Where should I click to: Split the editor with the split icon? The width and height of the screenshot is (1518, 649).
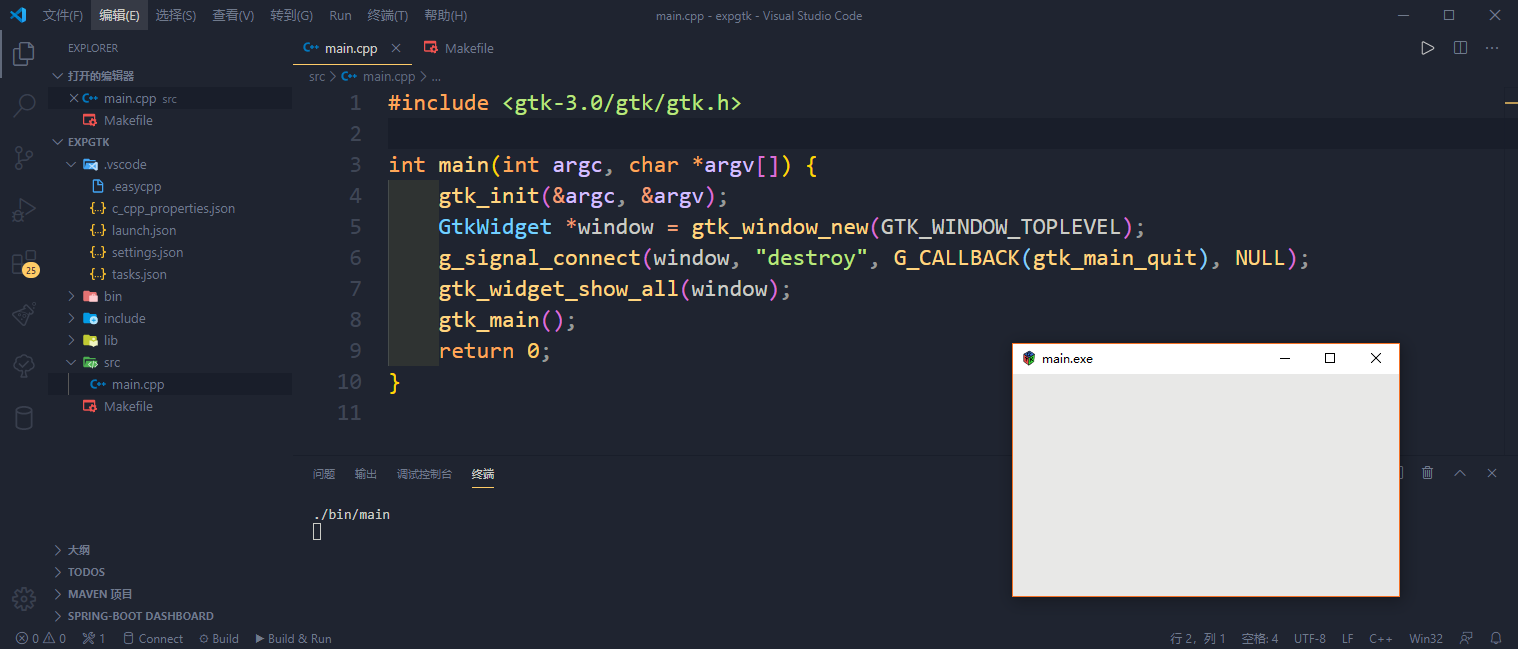pyautogui.click(x=1460, y=47)
